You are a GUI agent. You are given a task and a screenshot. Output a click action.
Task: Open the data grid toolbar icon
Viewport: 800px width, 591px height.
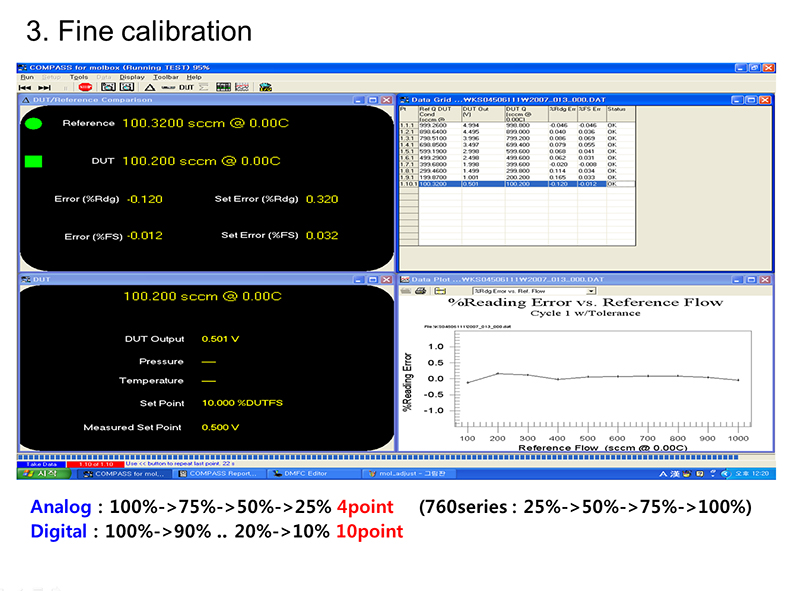pos(223,87)
